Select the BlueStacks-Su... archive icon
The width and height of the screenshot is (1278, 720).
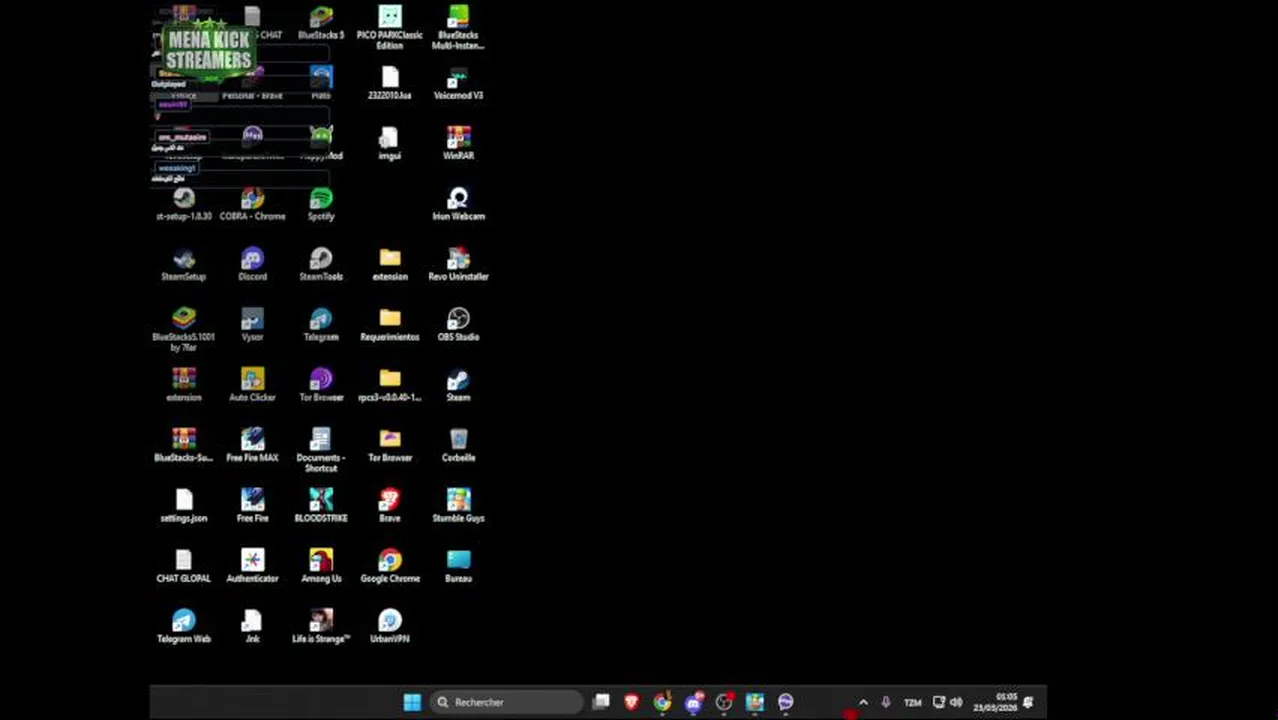[184, 445]
